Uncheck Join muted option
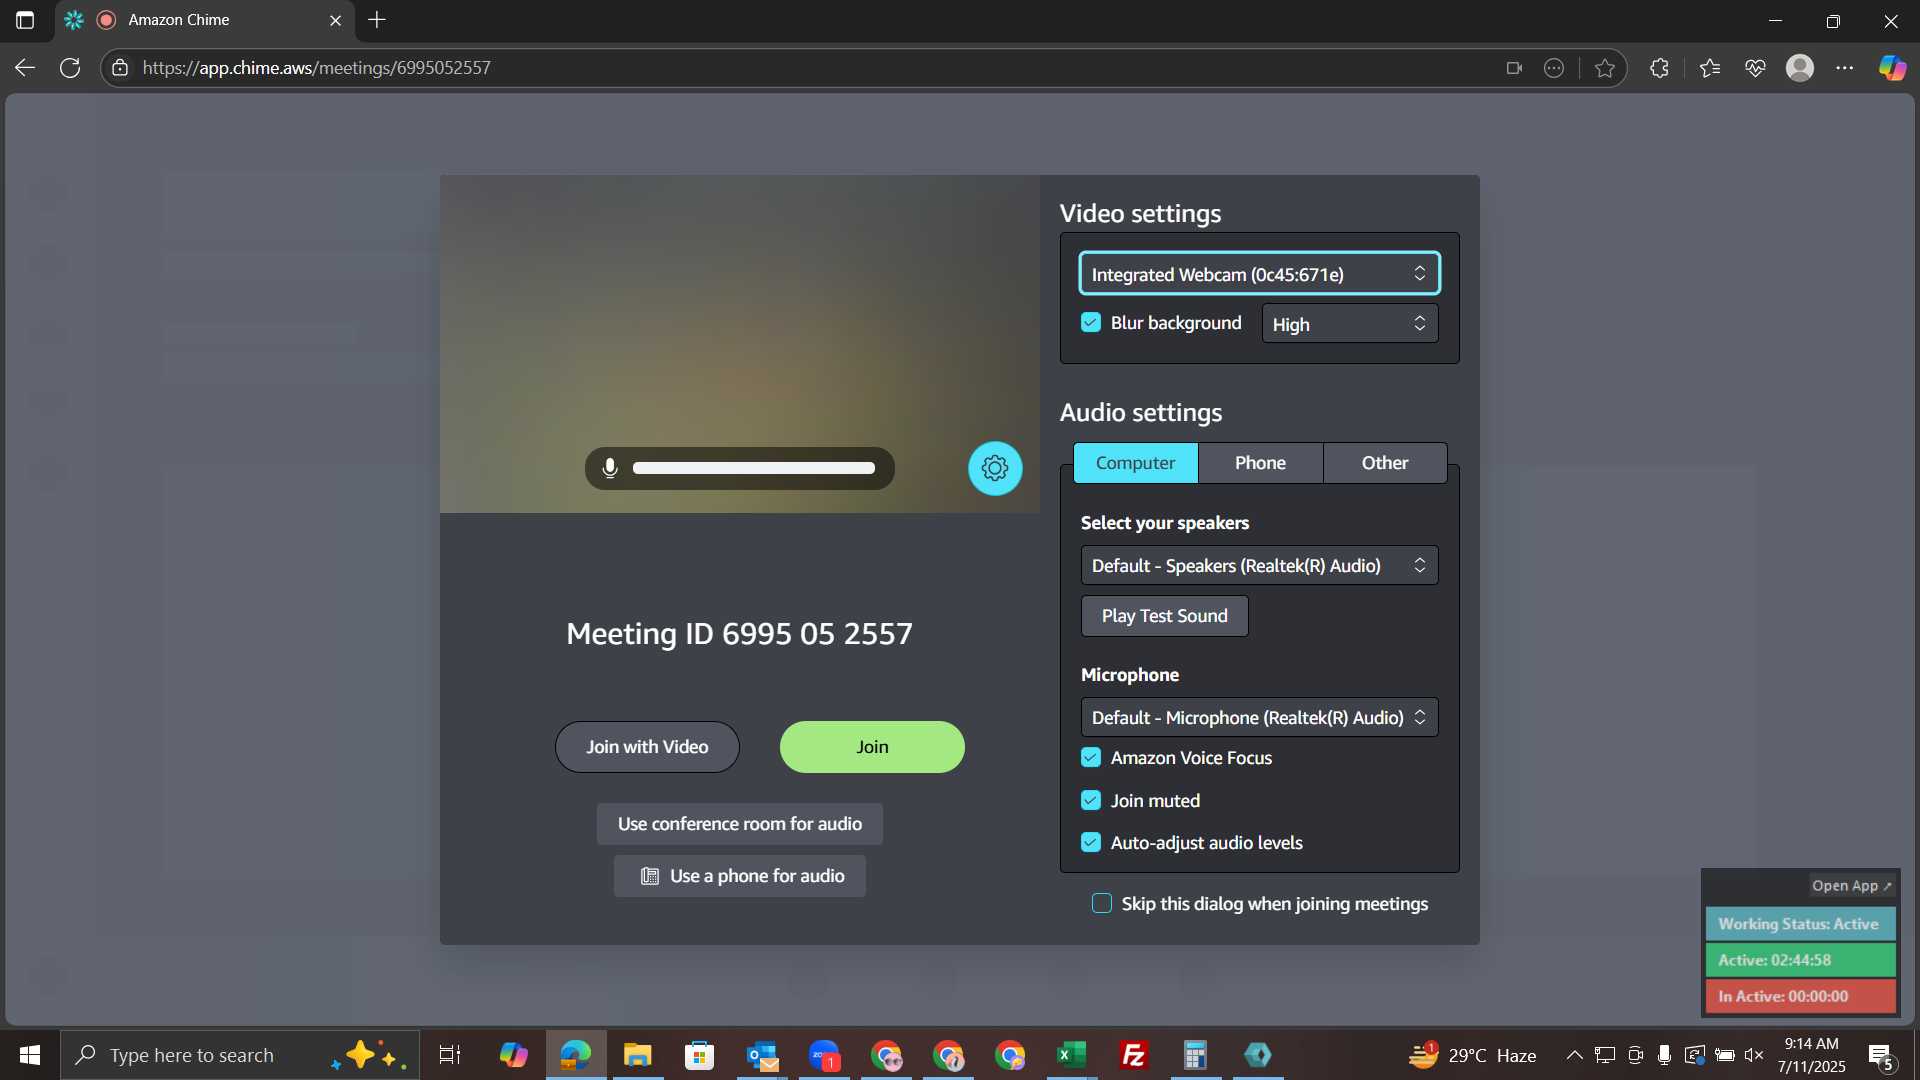Viewport: 1920px width, 1080px height. pyautogui.click(x=1091, y=801)
